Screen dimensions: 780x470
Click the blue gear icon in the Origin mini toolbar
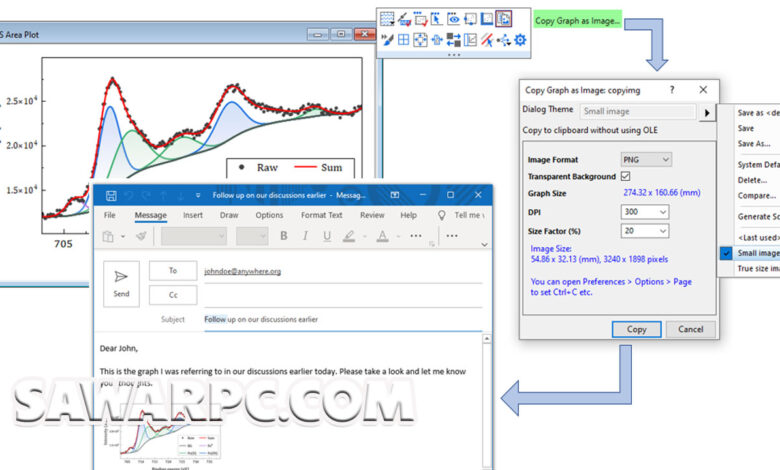[x=520, y=40]
